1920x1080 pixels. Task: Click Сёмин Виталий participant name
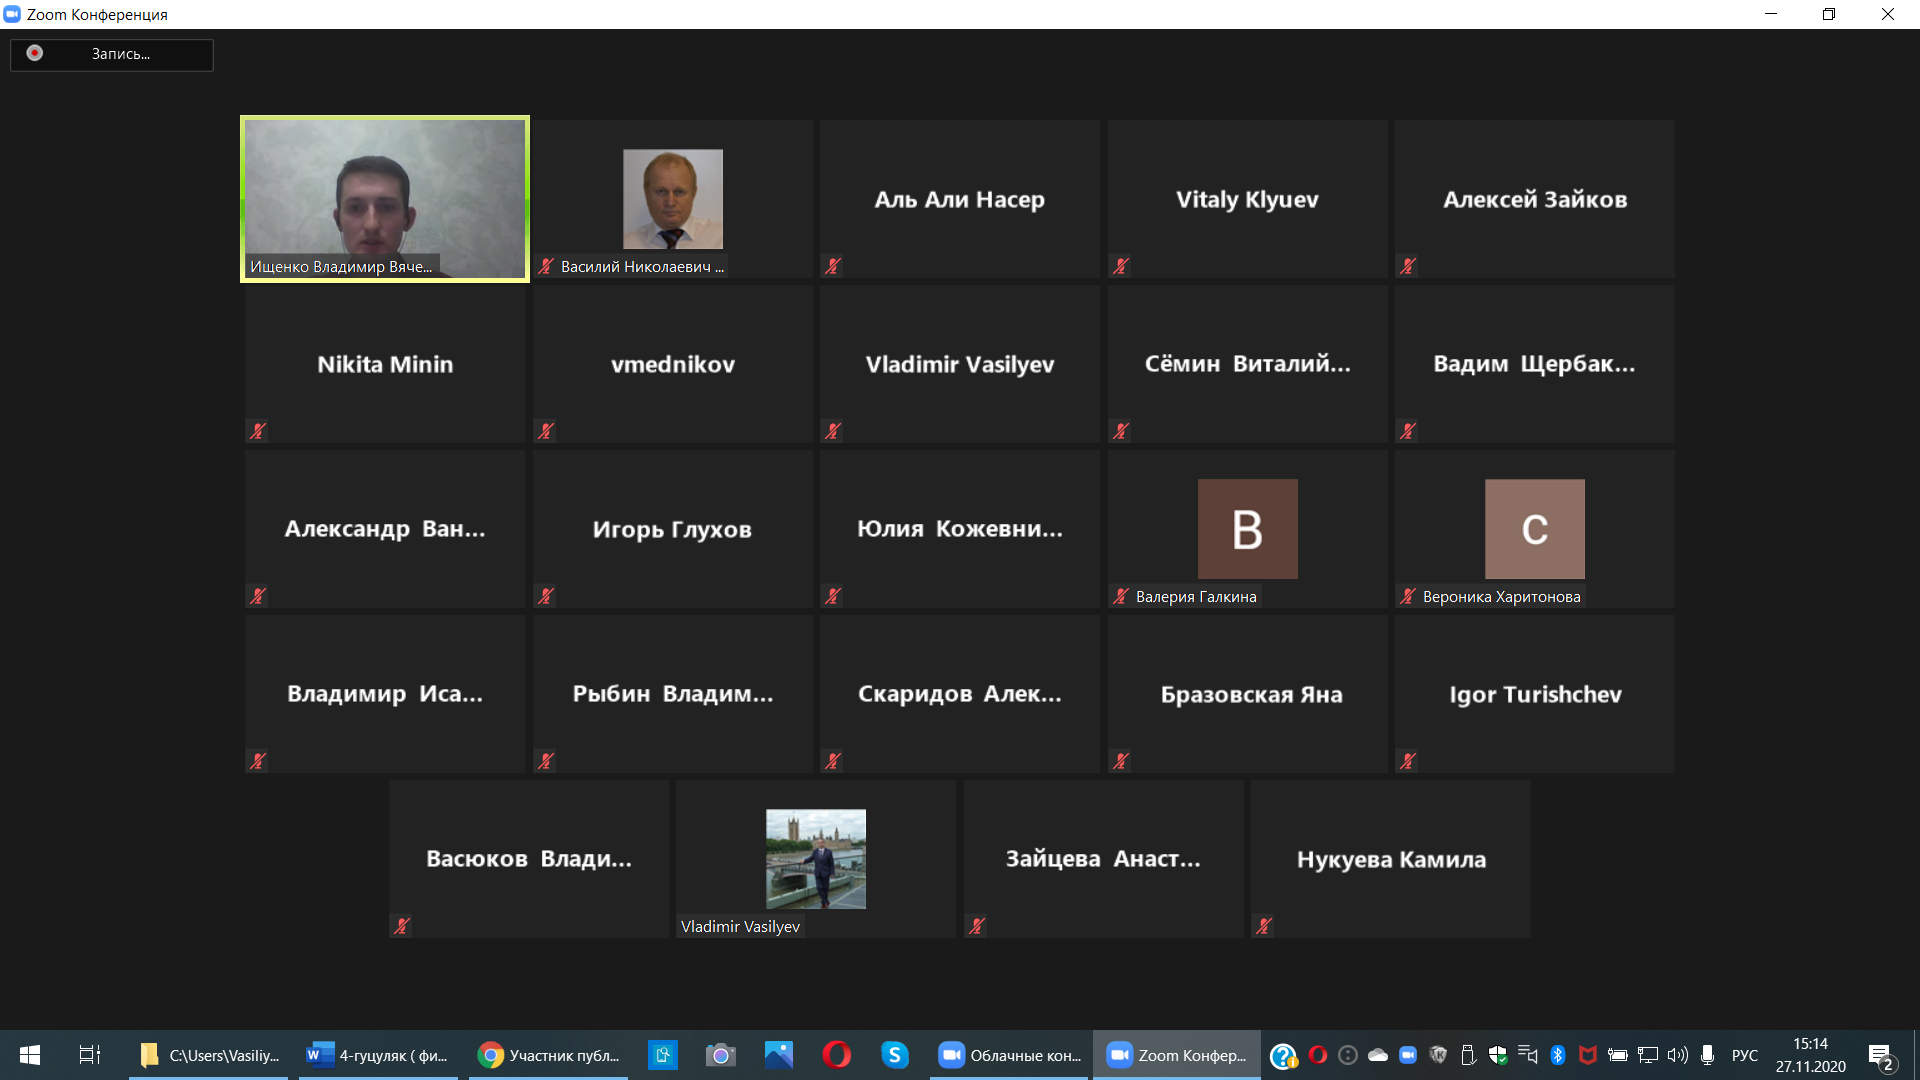pos(1247,364)
